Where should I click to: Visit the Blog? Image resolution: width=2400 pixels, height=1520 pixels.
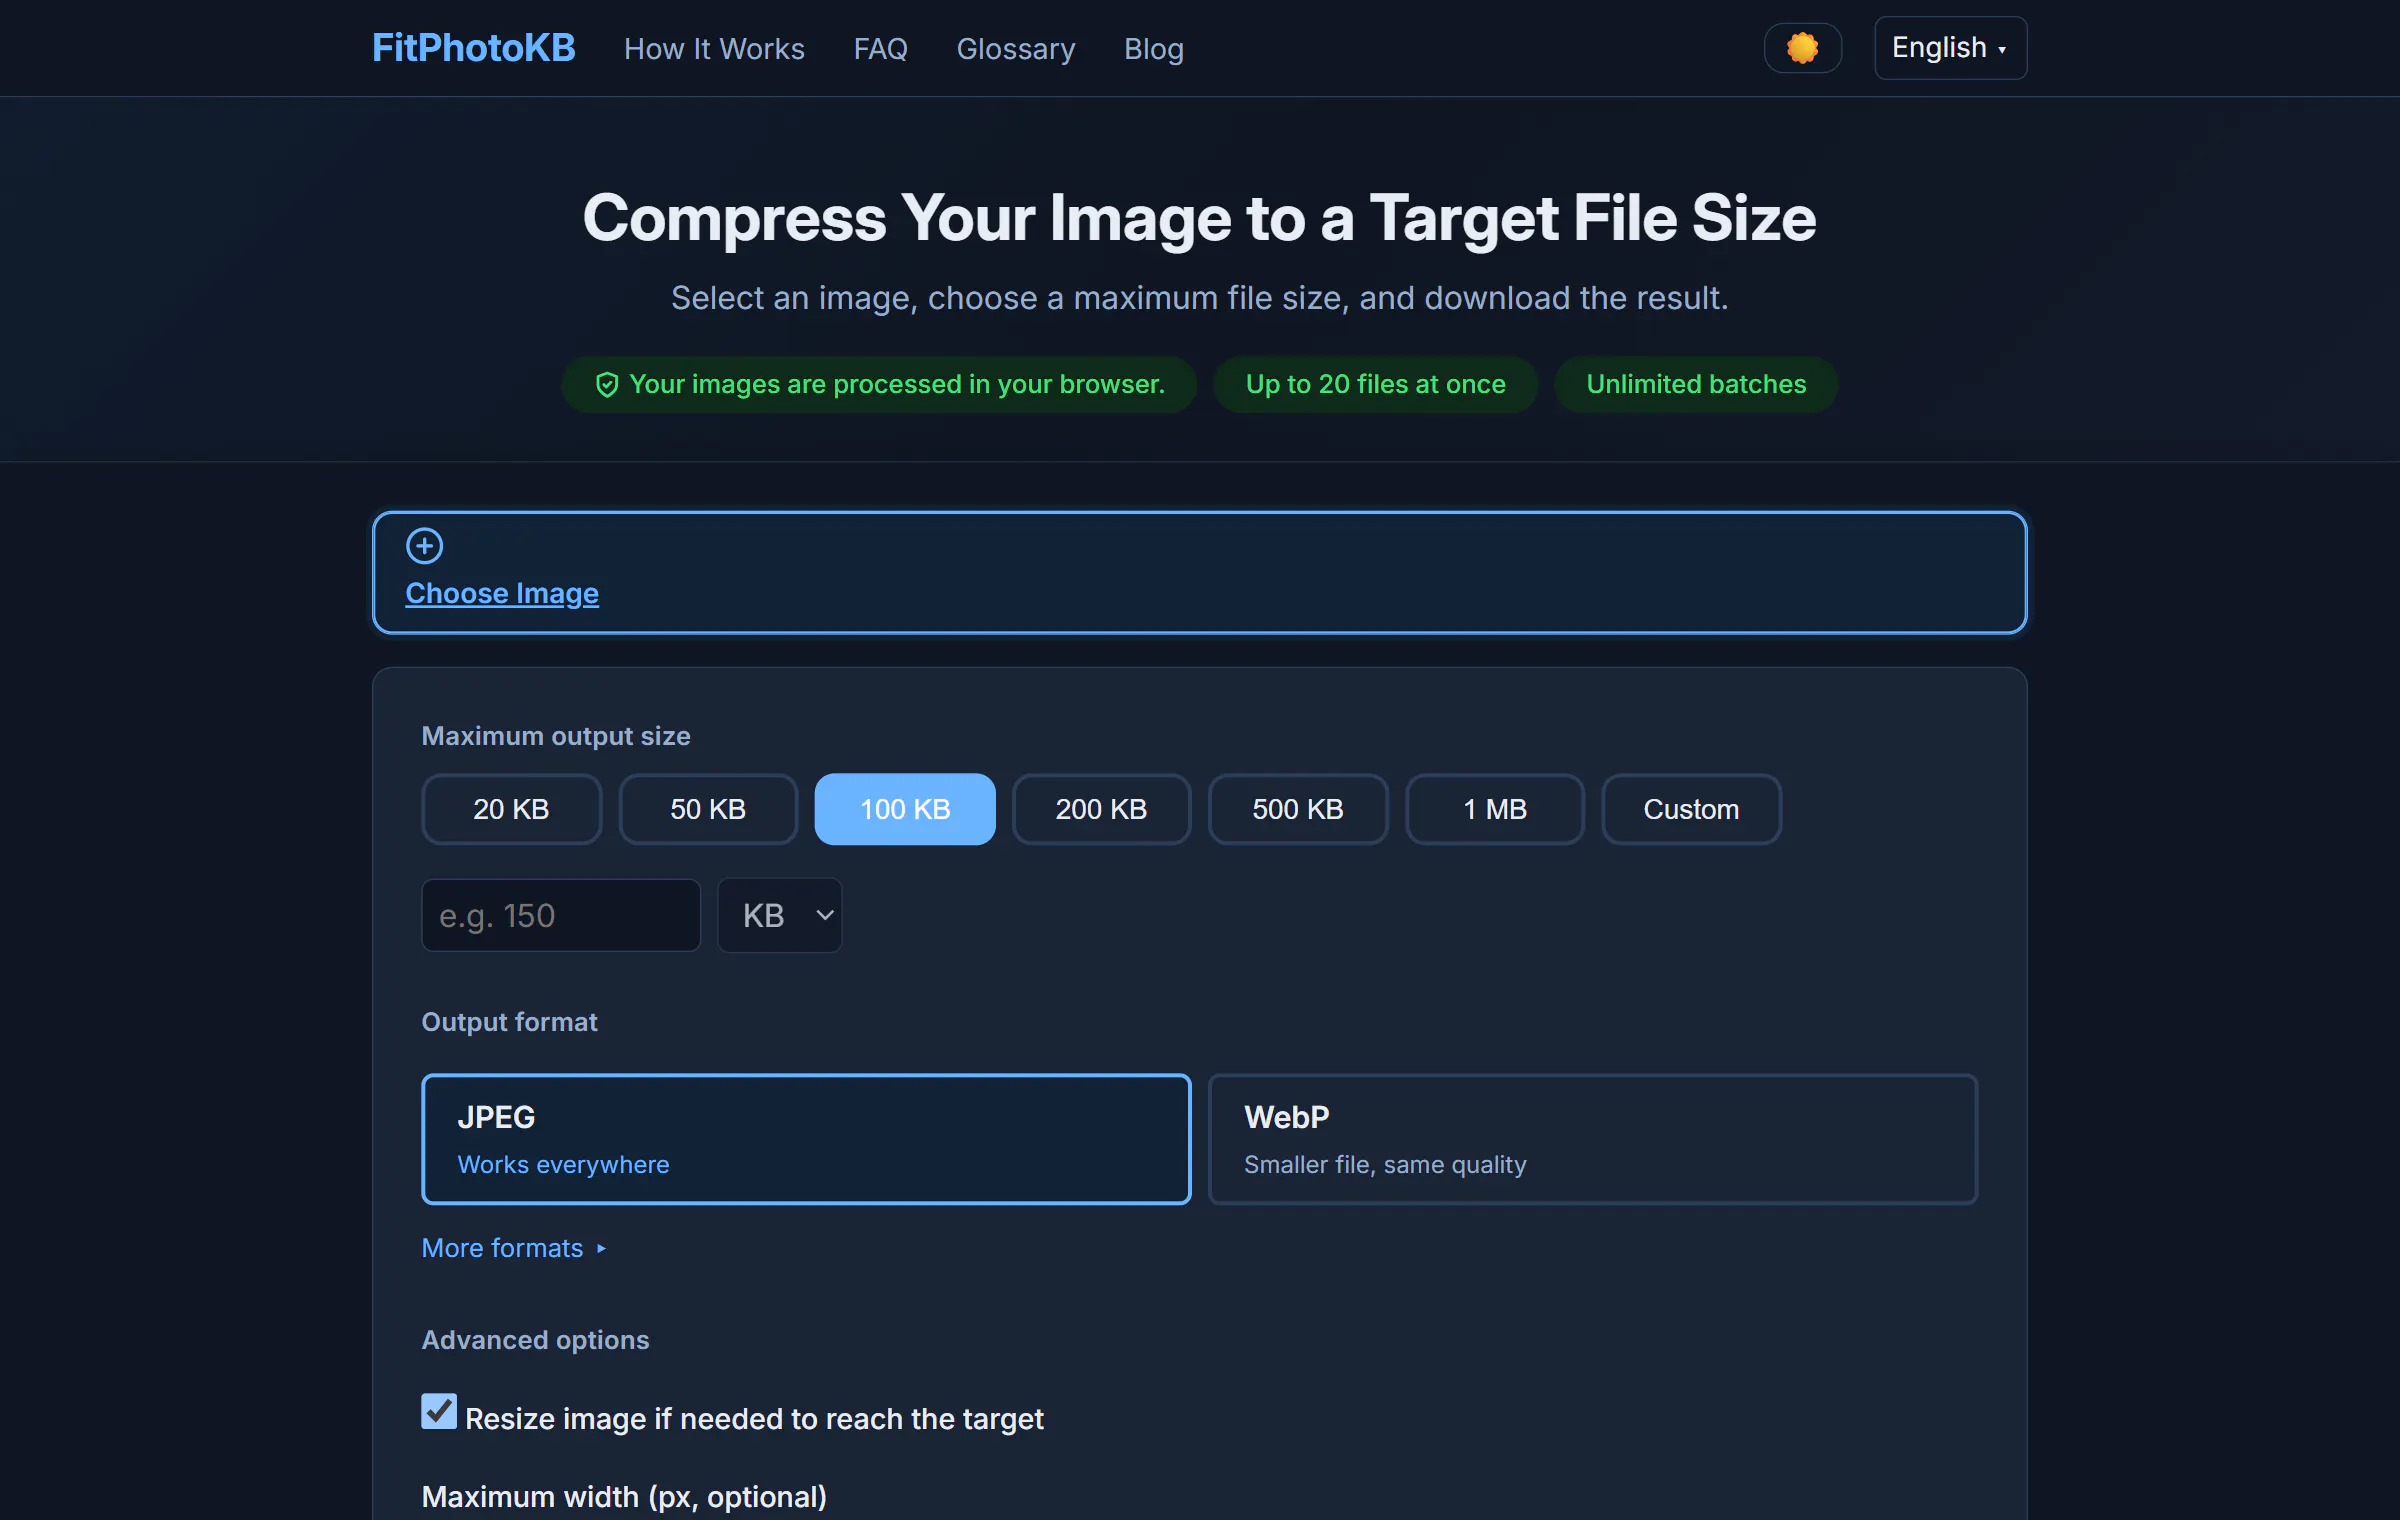(x=1154, y=49)
